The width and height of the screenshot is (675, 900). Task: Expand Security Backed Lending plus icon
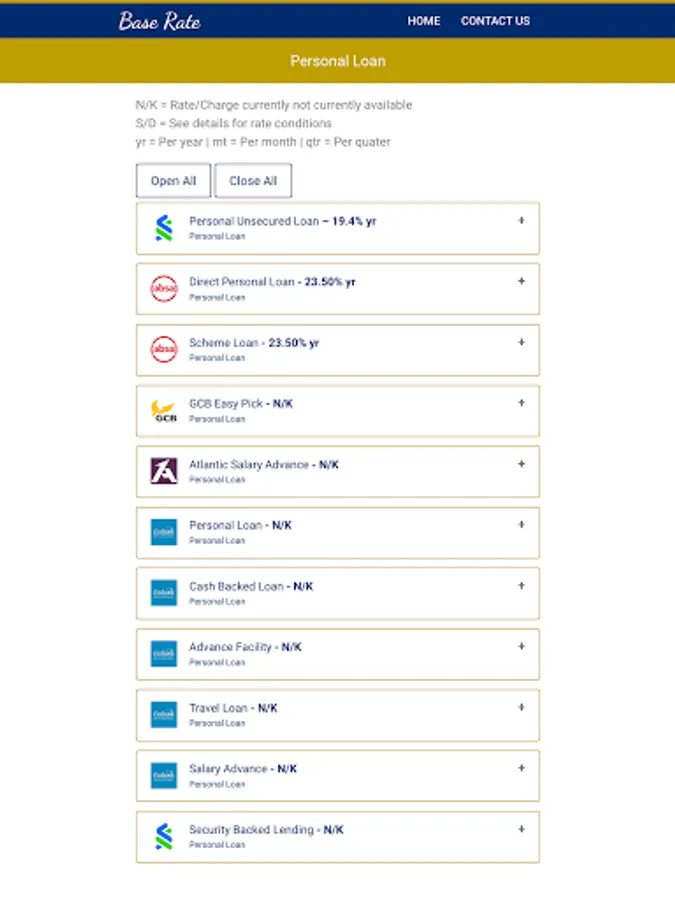pos(521,829)
